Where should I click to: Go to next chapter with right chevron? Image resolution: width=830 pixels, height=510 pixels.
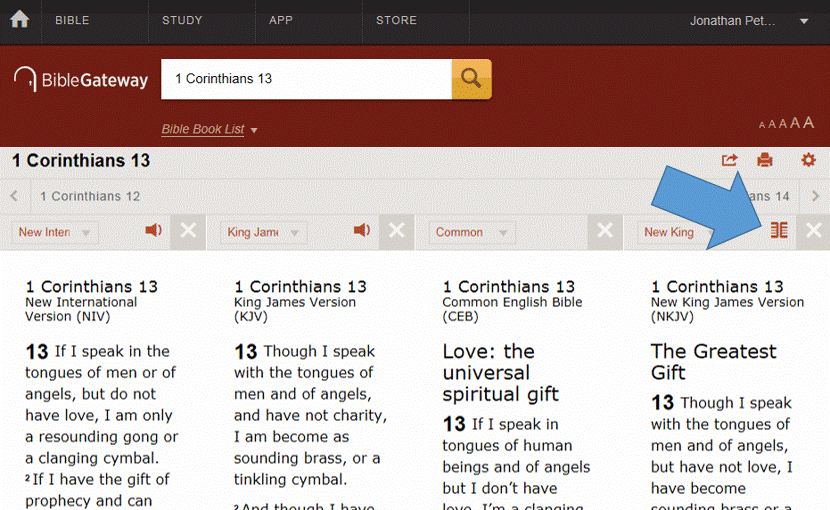pyautogui.click(x=815, y=196)
